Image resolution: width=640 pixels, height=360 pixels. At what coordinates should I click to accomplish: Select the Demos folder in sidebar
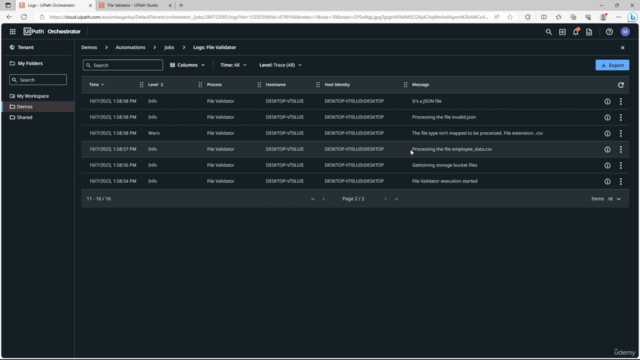pyautogui.click(x=38, y=107)
